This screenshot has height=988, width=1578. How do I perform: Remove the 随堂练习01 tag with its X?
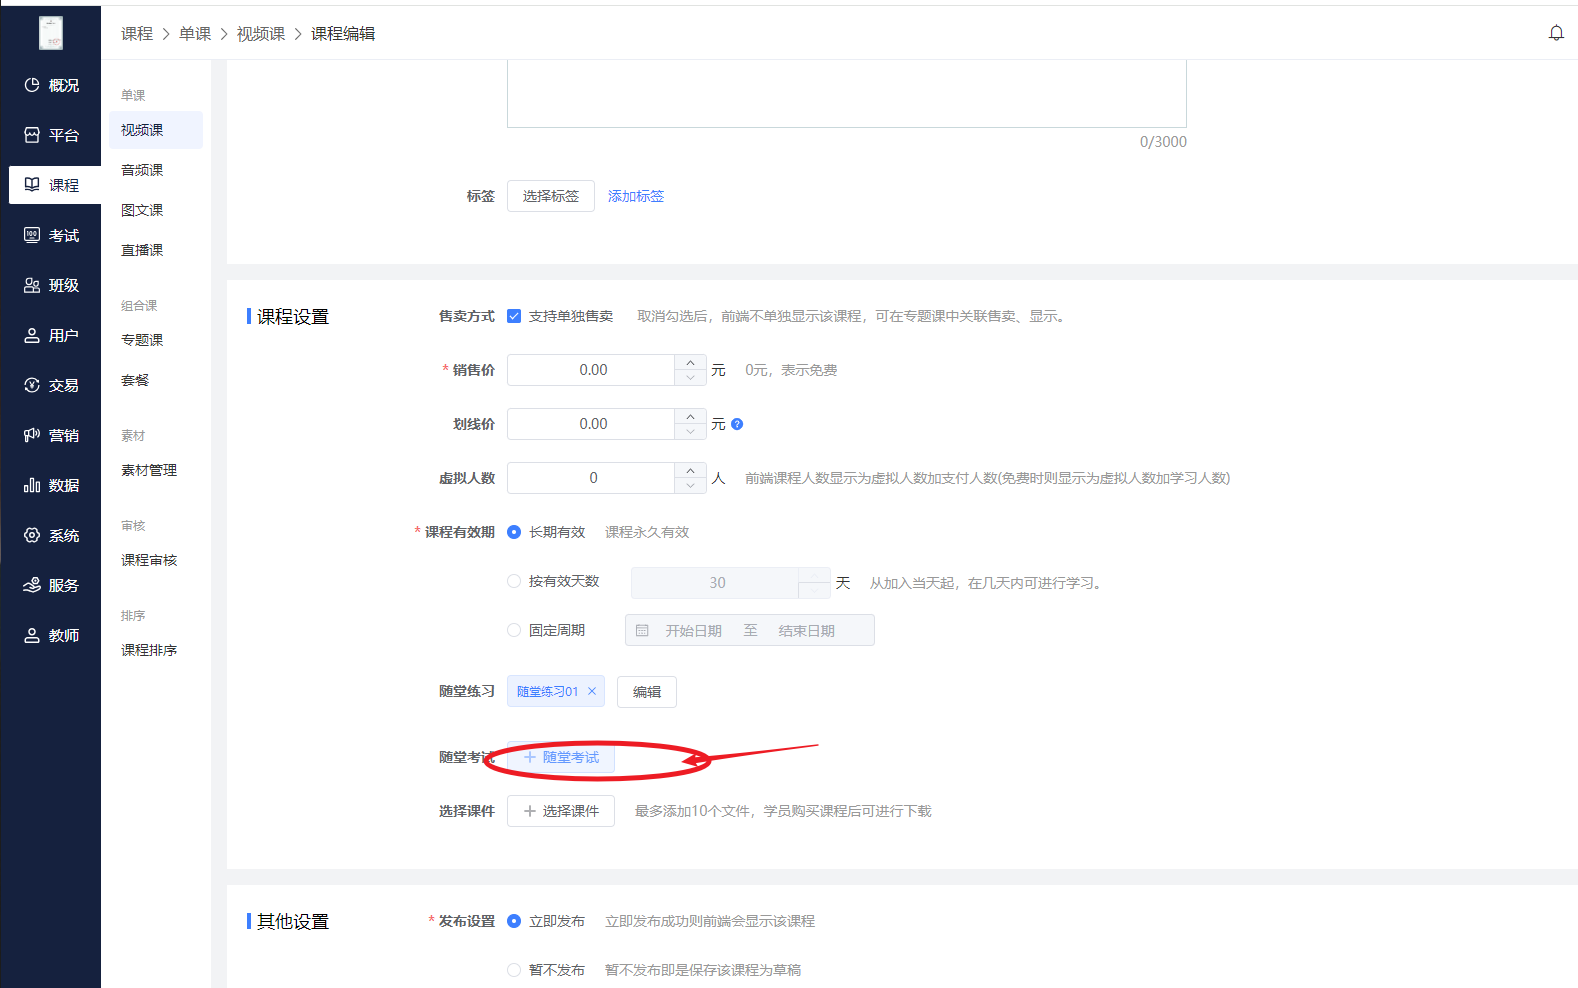tap(592, 691)
